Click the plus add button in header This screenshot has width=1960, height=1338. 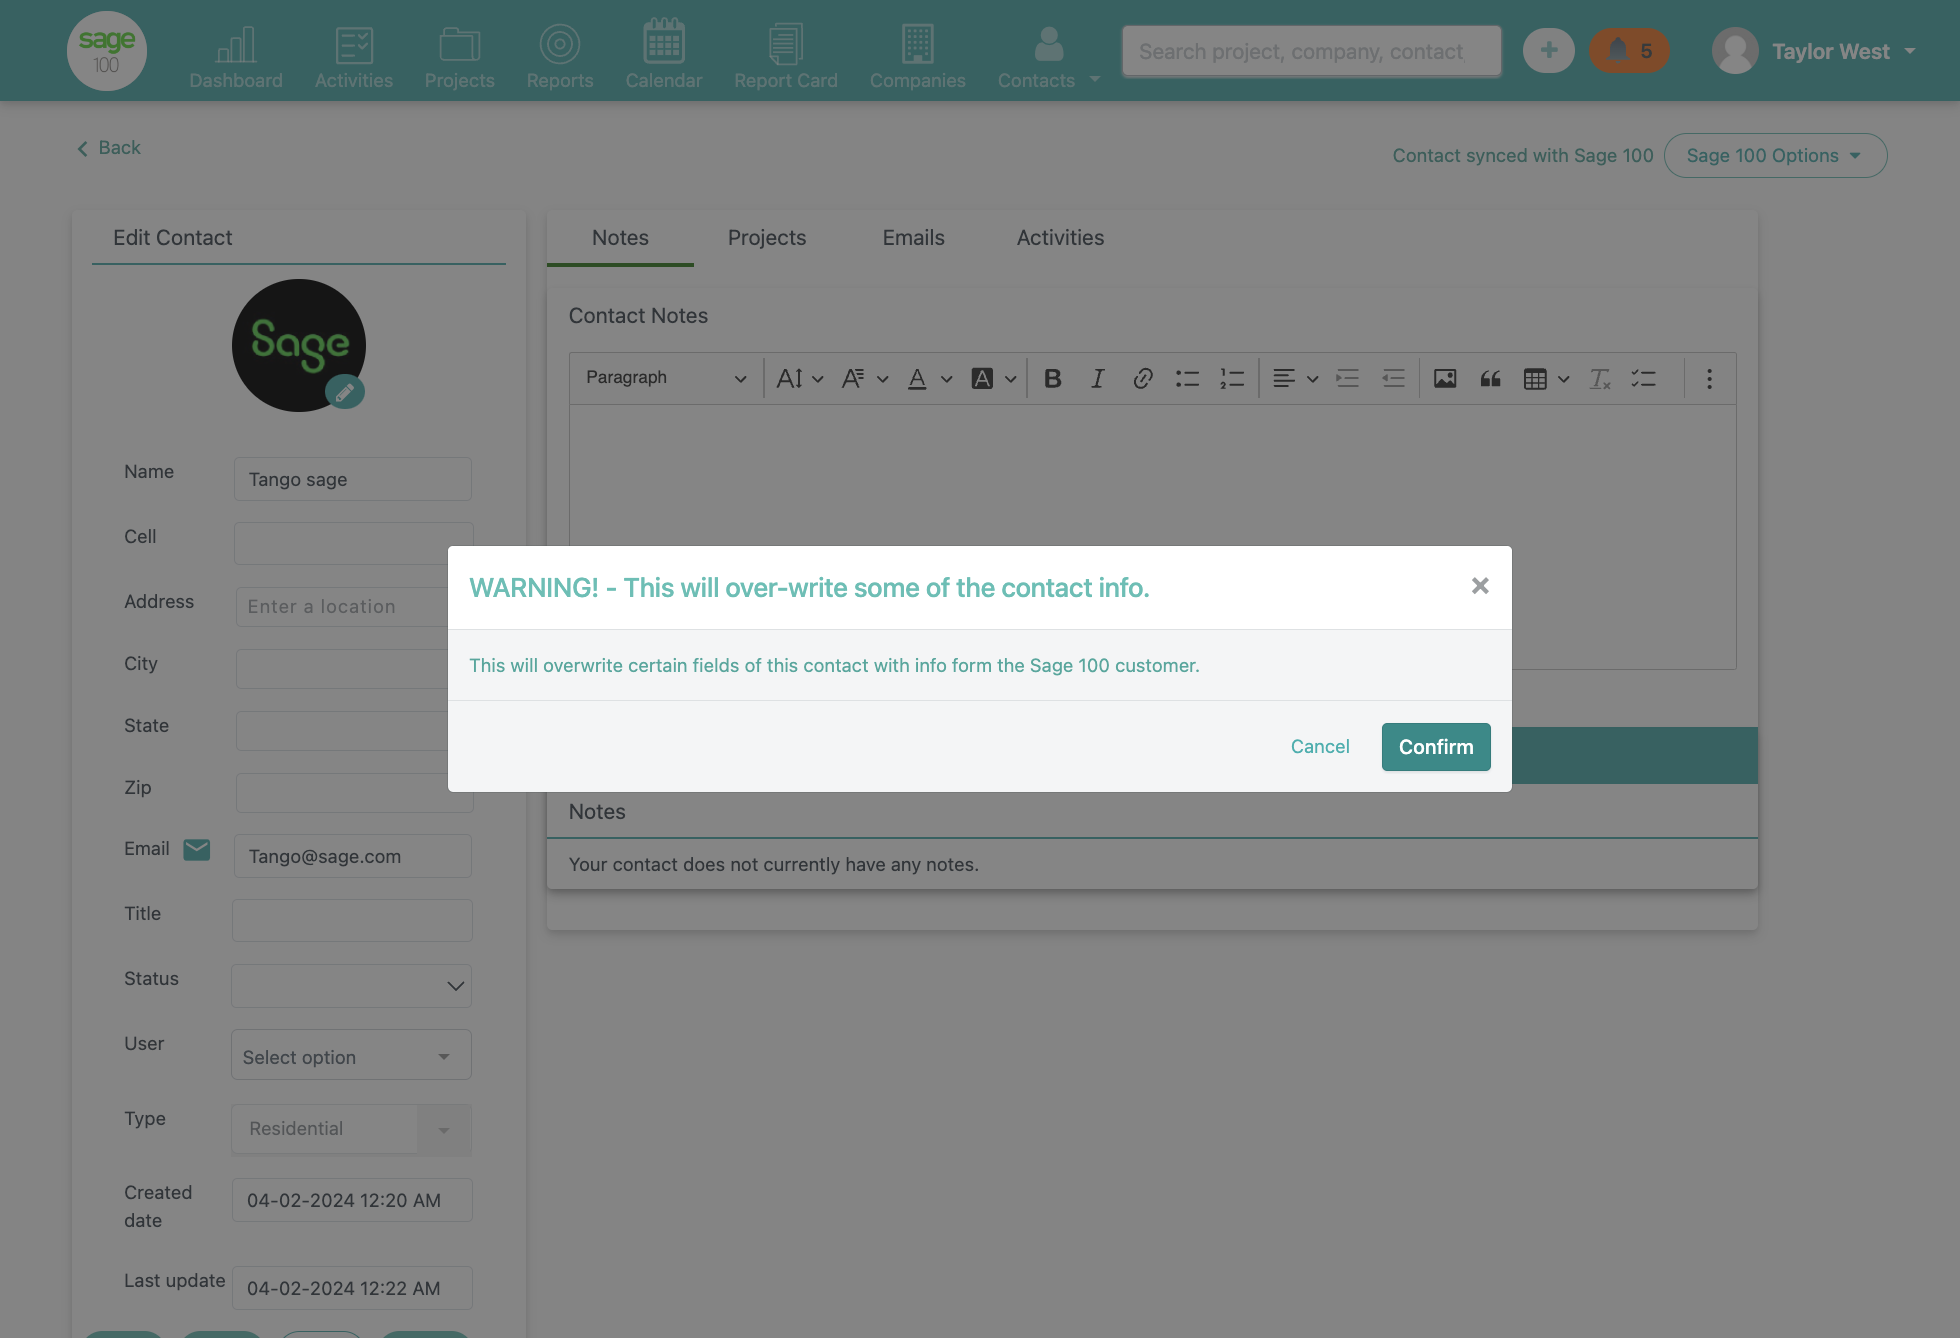(1549, 50)
